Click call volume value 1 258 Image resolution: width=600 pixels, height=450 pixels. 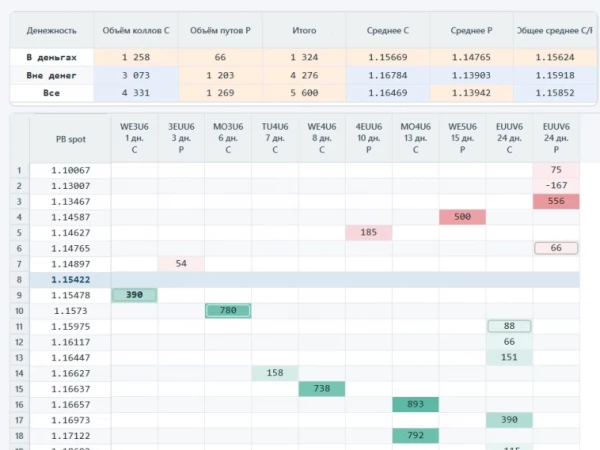(x=136, y=57)
